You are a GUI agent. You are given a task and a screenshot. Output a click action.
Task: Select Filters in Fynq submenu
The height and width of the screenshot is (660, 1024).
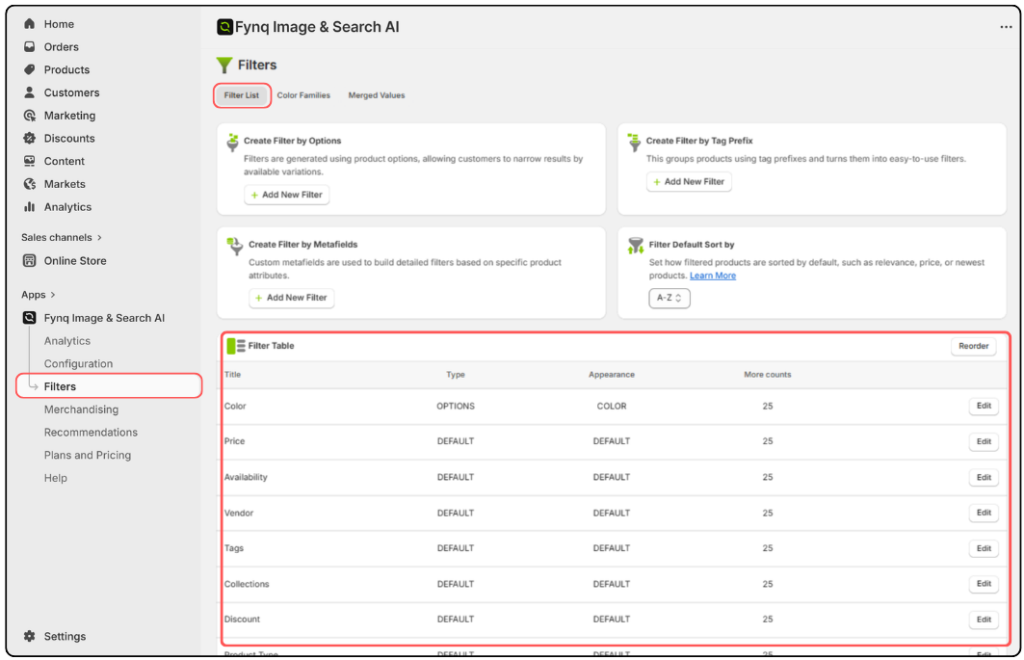click(x=109, y=386)
